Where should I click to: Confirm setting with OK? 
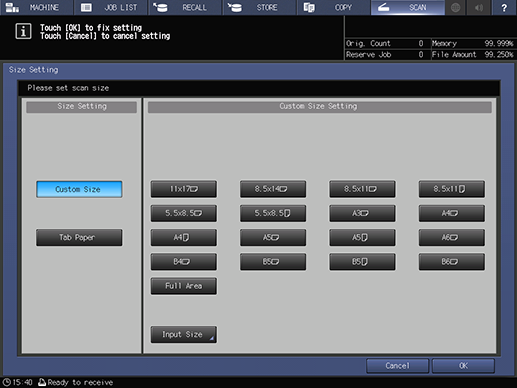tap(463, 366)
